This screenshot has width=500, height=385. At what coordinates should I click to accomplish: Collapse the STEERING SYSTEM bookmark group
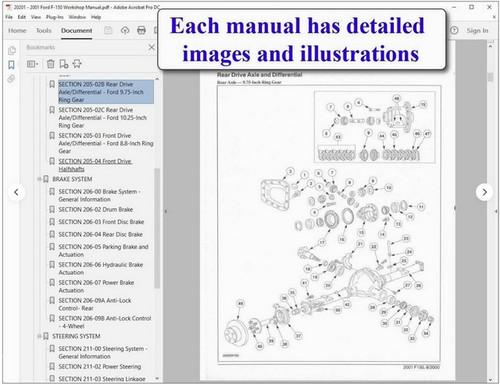click(x=39, y=336)
